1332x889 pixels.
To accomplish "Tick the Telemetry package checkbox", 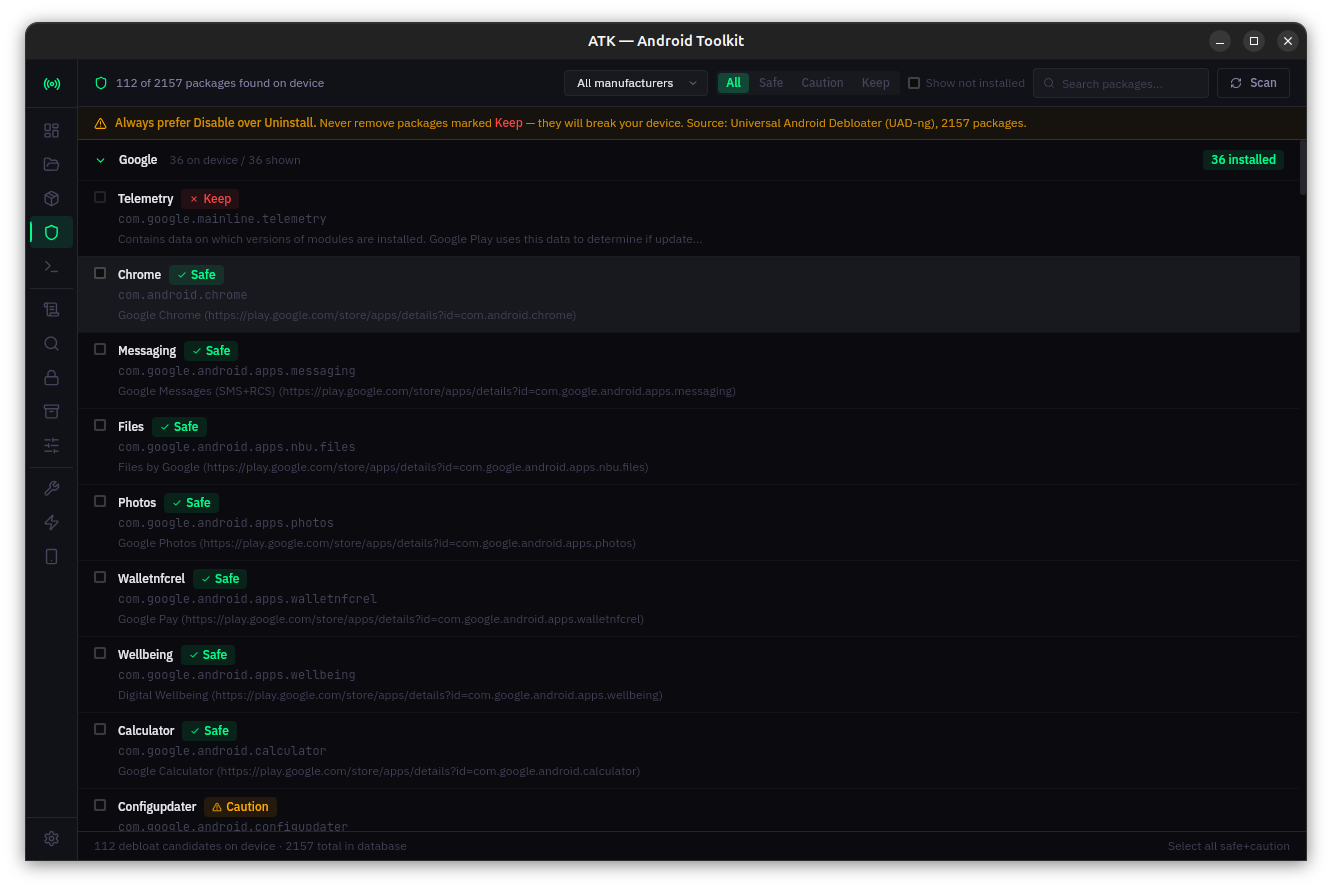I will pyautogui.click(x=100, y=197).
